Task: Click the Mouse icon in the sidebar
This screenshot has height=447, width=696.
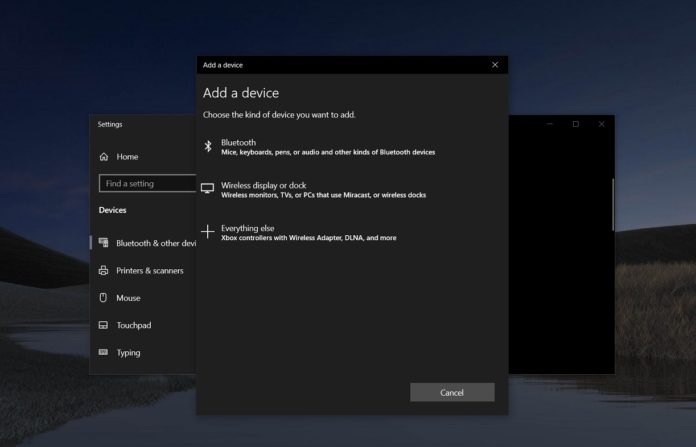Action: point(104,298)
